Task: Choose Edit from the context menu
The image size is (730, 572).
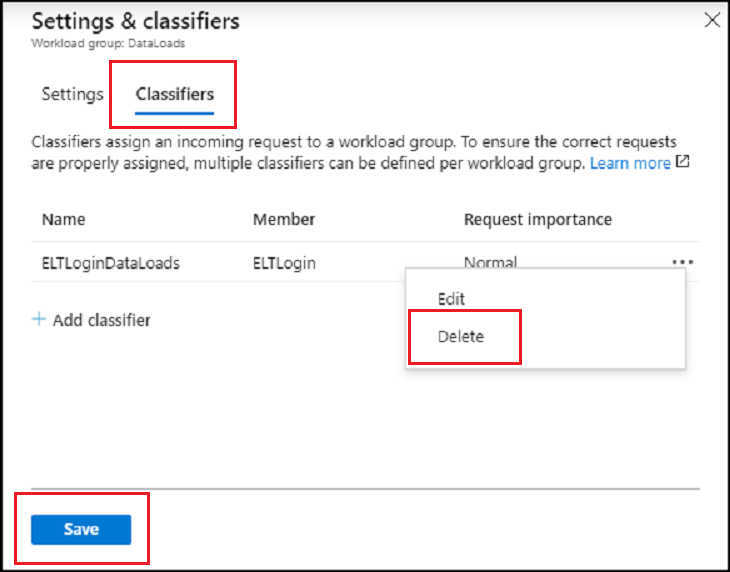Action: pos(451,299)
